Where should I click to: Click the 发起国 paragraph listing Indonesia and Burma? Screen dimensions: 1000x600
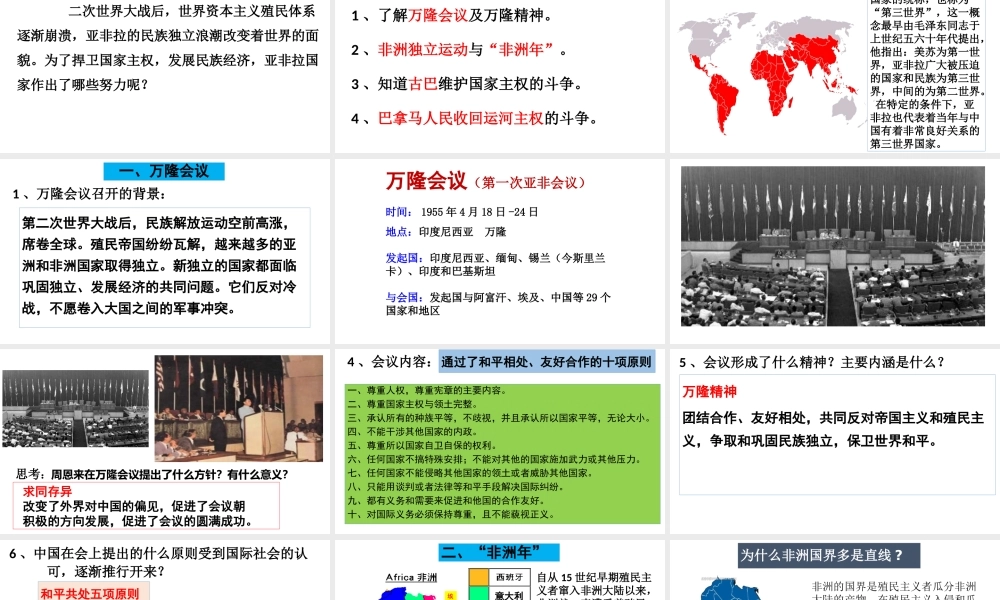click(x=496, y=265)
